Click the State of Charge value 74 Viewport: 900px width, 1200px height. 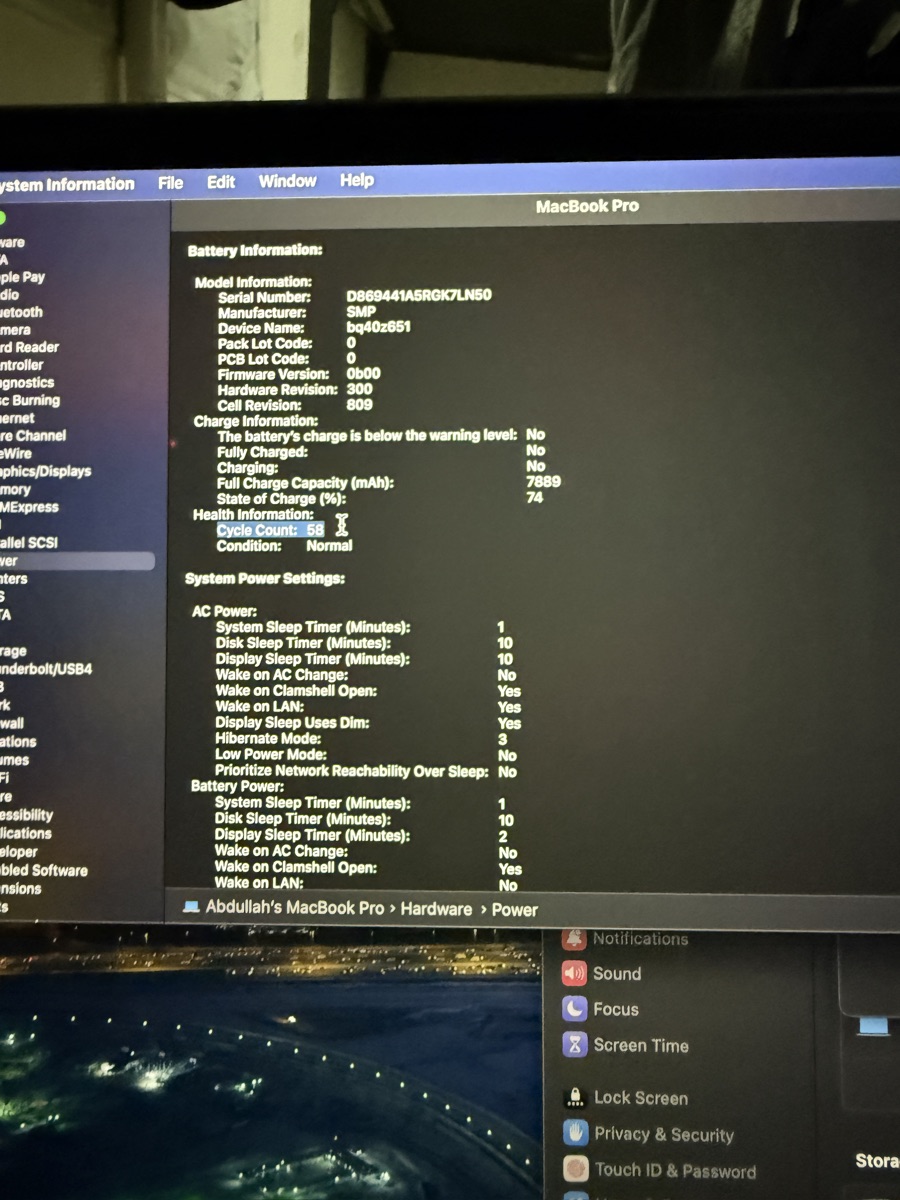(535, 497)
